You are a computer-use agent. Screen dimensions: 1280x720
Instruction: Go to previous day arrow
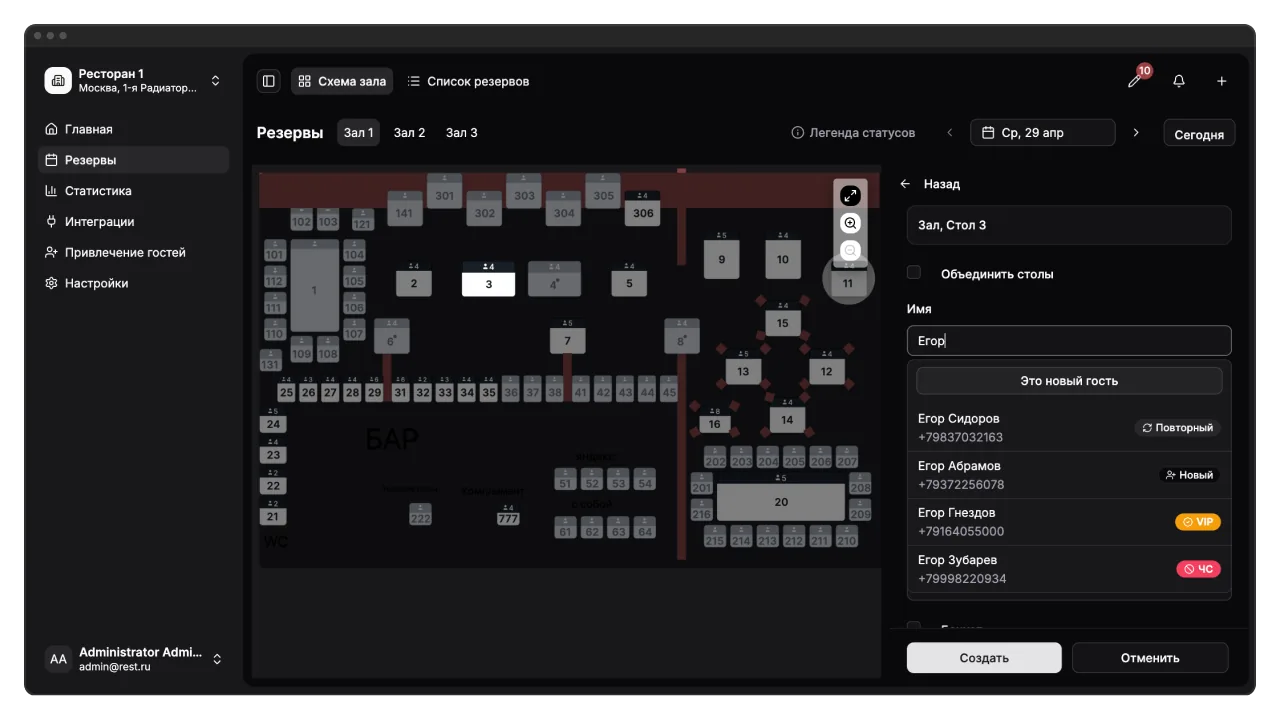[x=950, y=132]
